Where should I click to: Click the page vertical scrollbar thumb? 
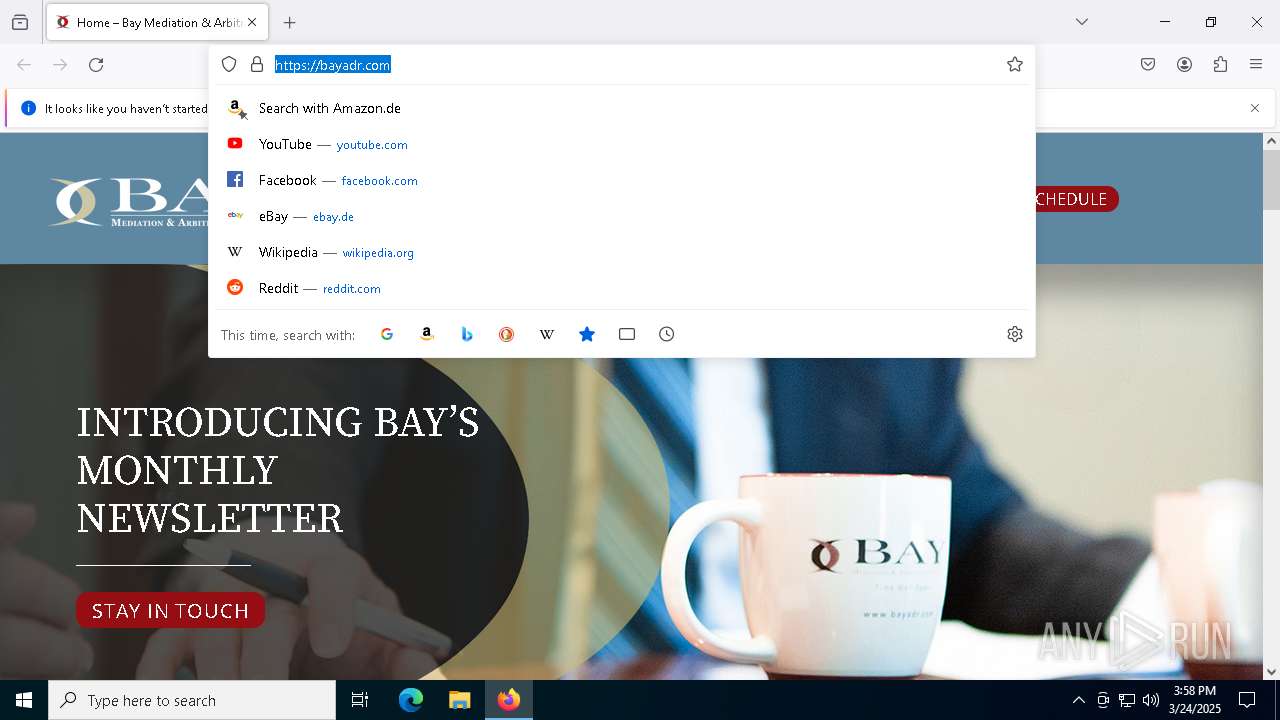1271,181
